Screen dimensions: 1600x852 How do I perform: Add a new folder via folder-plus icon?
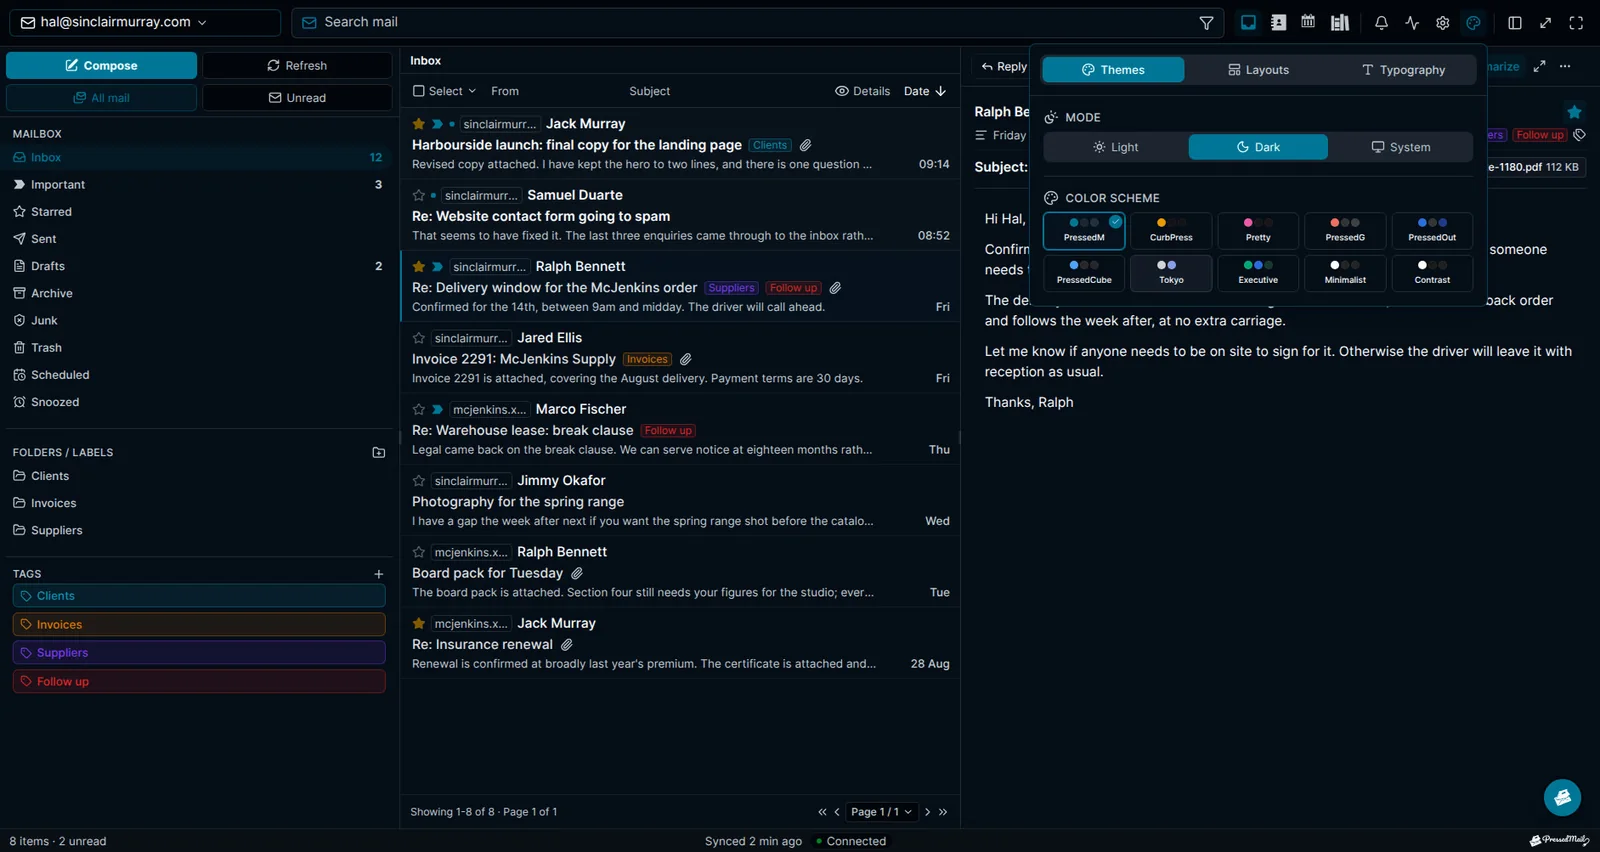pyautogui.click(x=378, y=452)
